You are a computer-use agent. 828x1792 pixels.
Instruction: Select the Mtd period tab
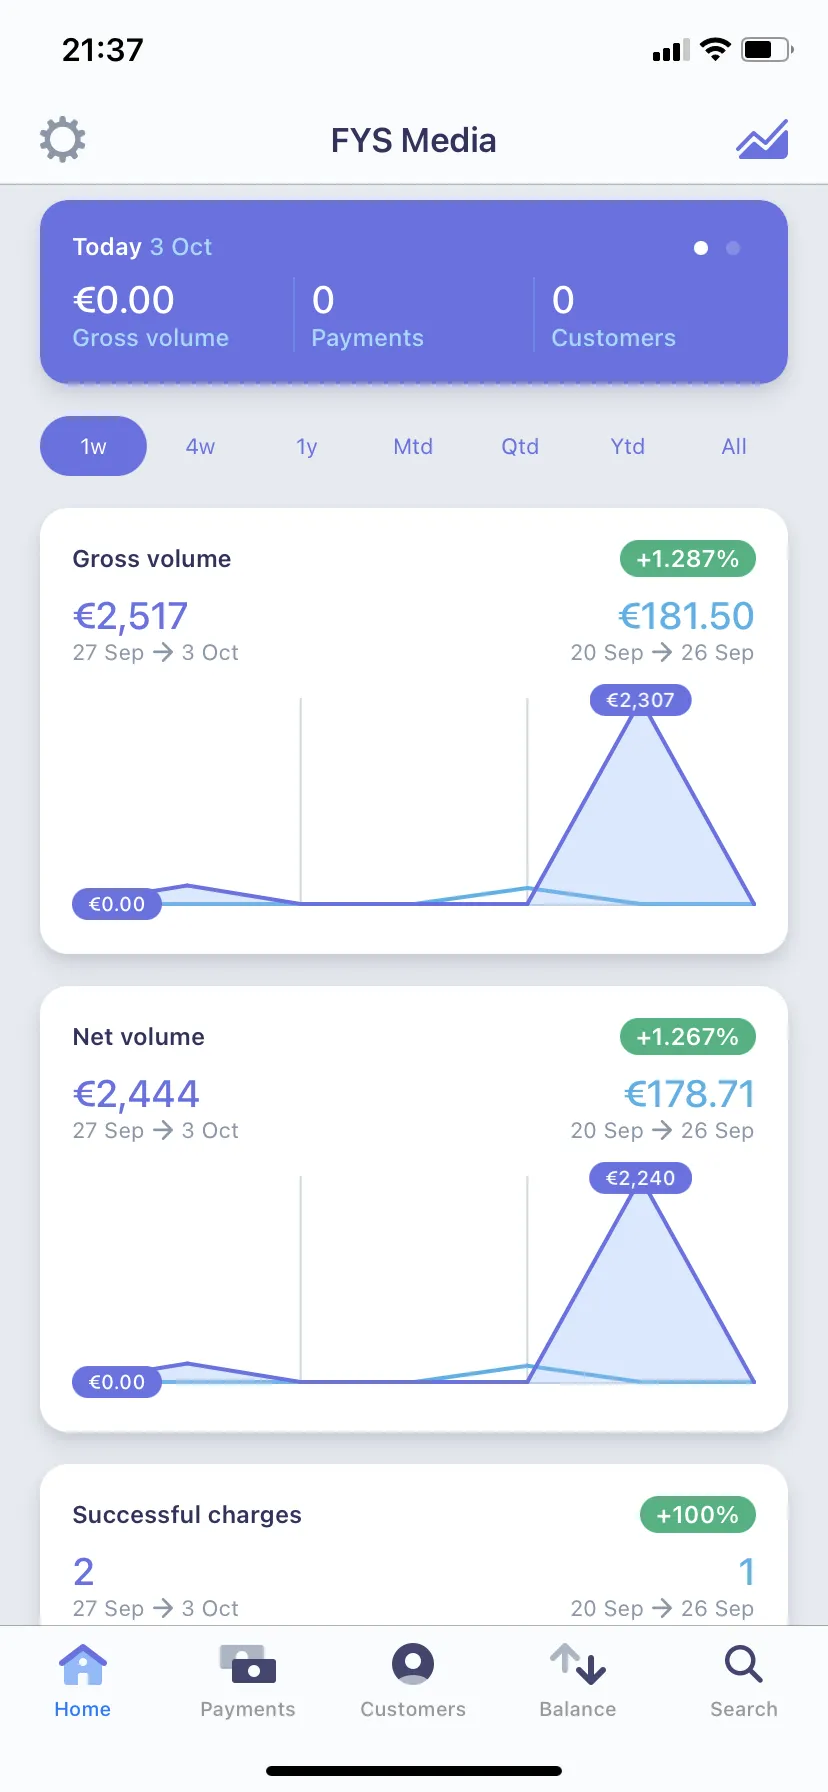pyautogui.click(x=413, y=446)
